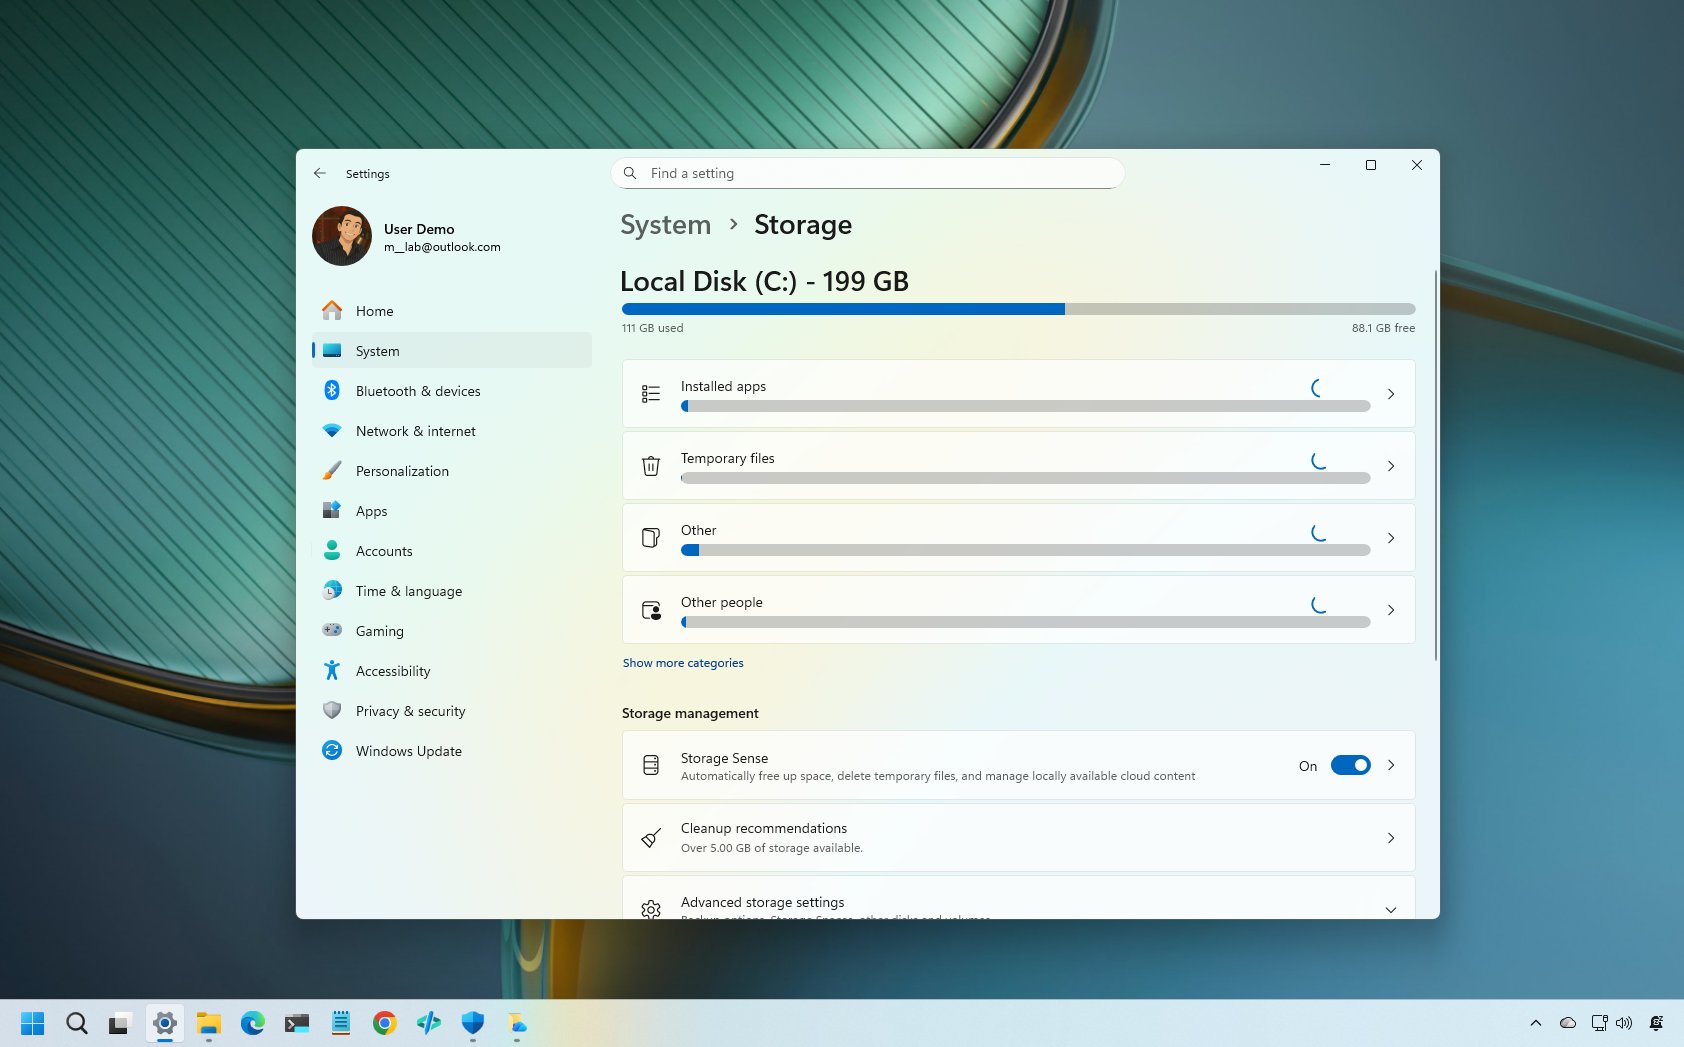Open Personalization settings
This screenshot has height=1047, width=1684.
[x=402, y=471]
